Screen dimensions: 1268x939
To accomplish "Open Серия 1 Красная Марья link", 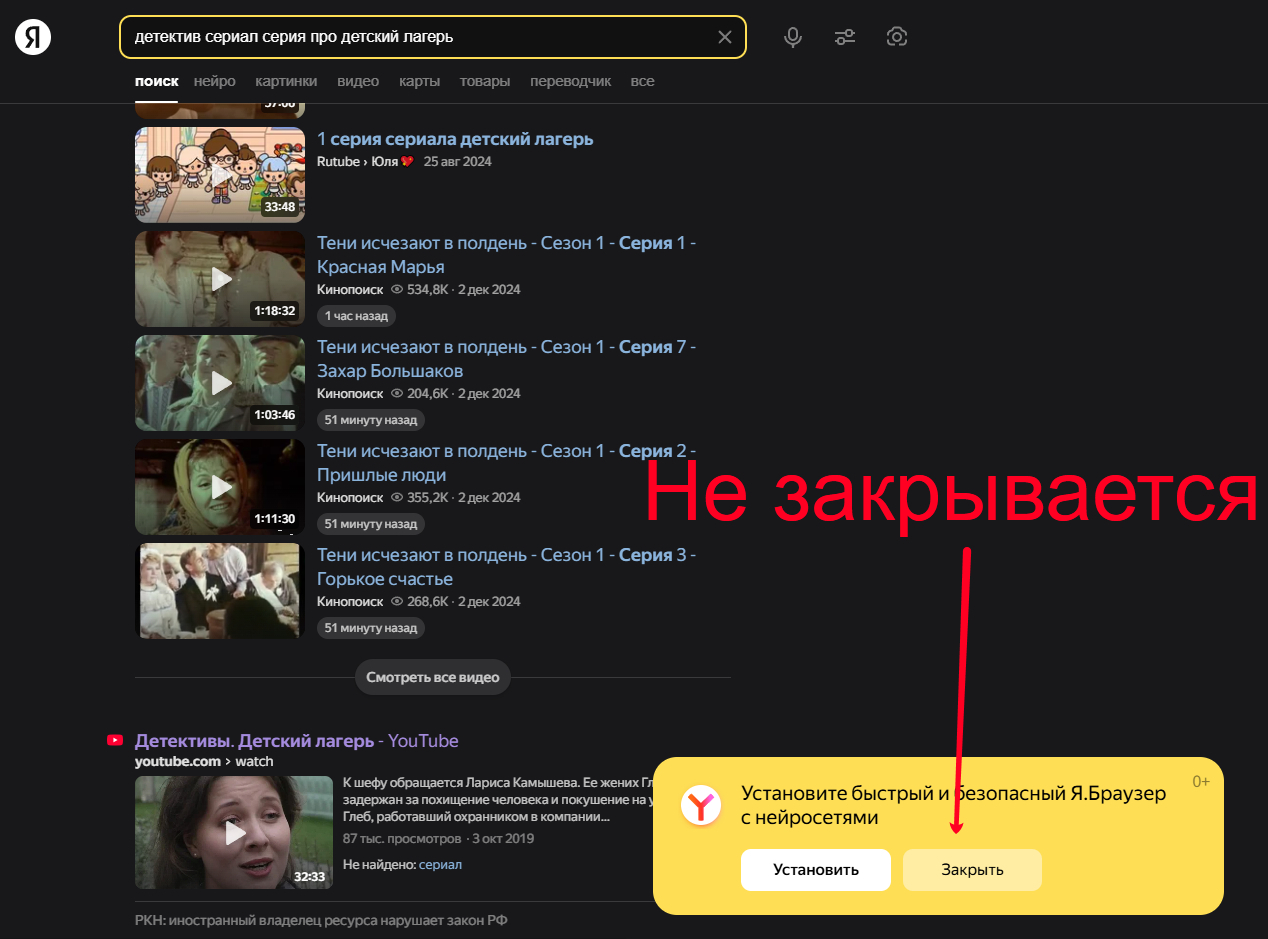I will pyautogui.click(x=506, y=254).
